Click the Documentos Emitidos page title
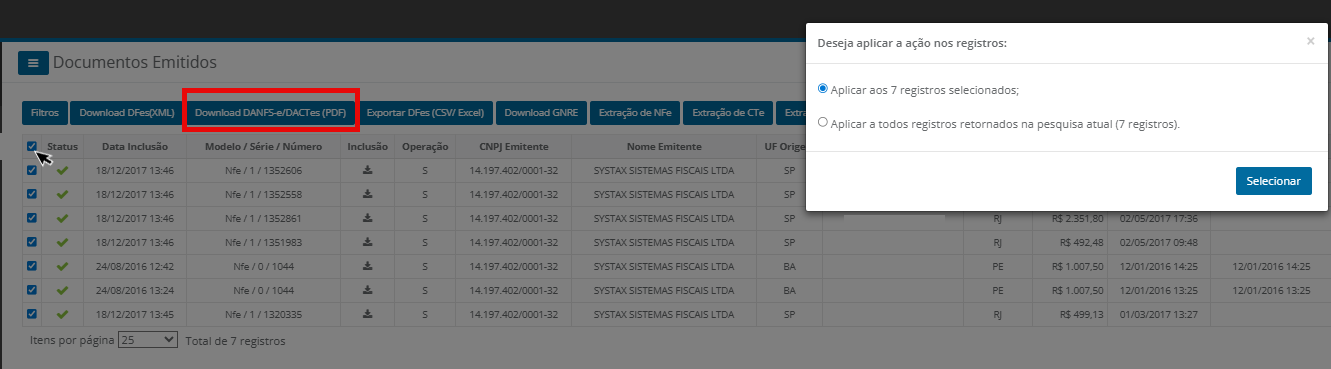 coord(134,62)
